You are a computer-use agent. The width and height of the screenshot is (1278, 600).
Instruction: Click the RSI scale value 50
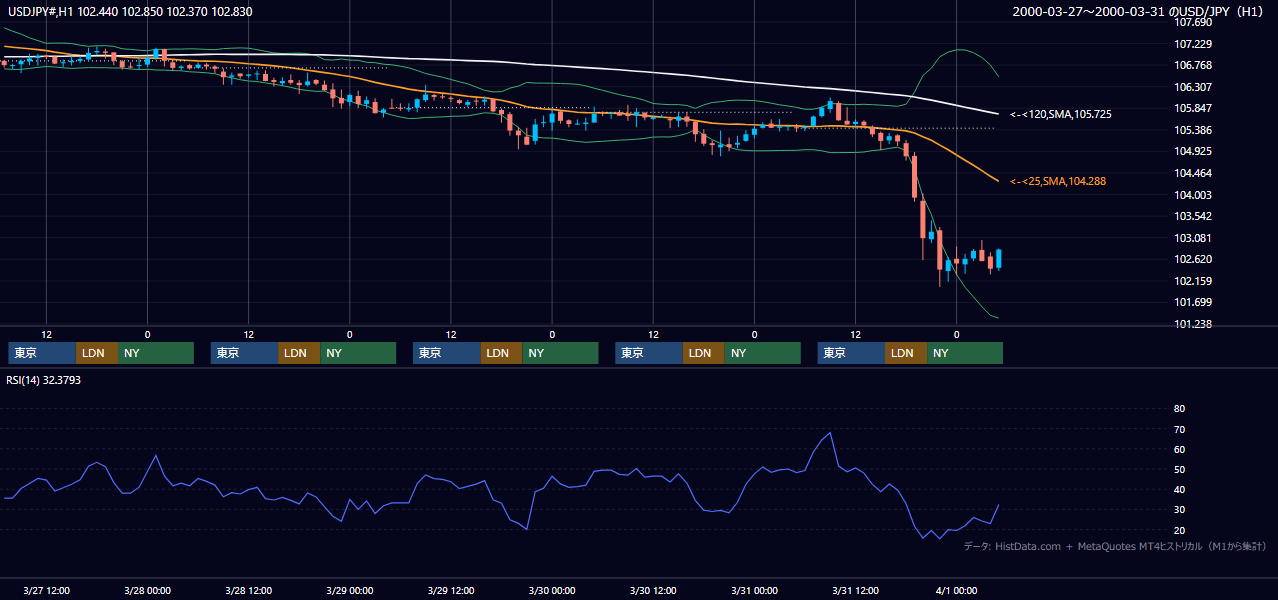click(x=1179, y=469)
